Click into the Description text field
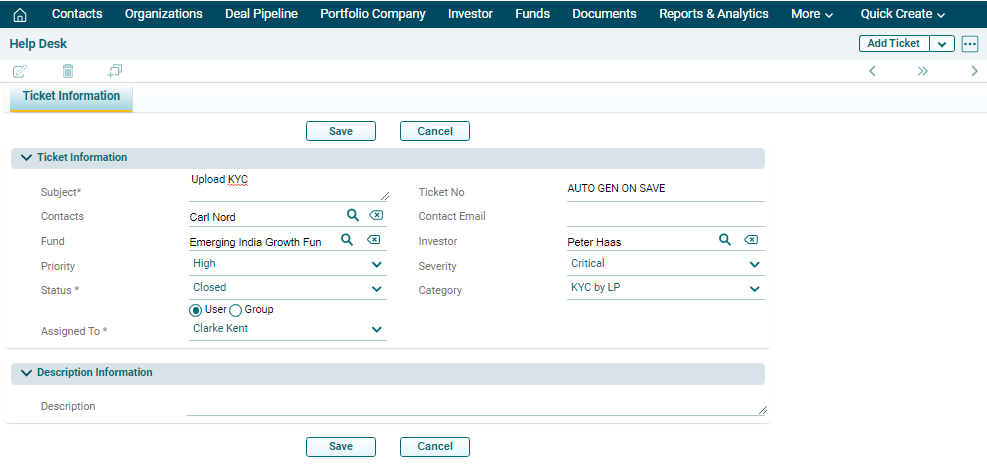 (476, 406)
